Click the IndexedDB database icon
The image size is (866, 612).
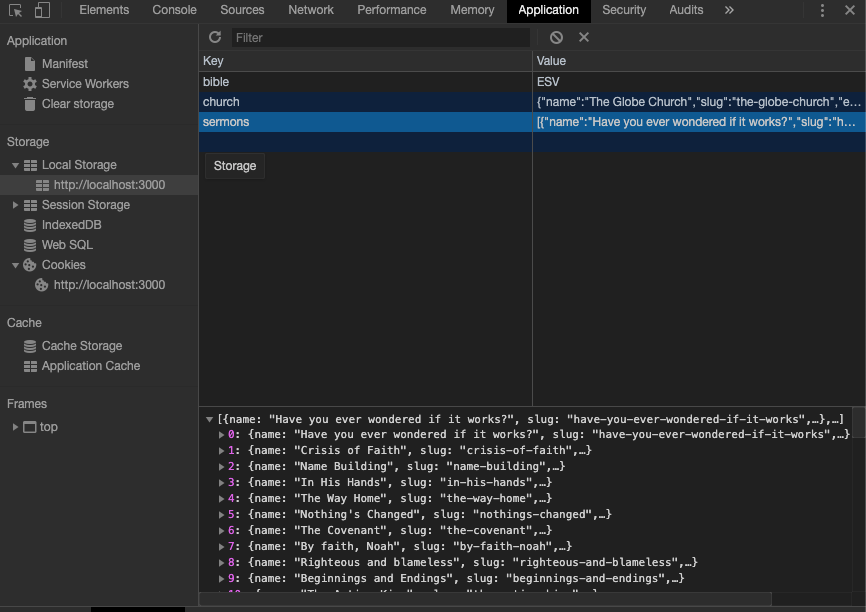[x=30, y=225]
